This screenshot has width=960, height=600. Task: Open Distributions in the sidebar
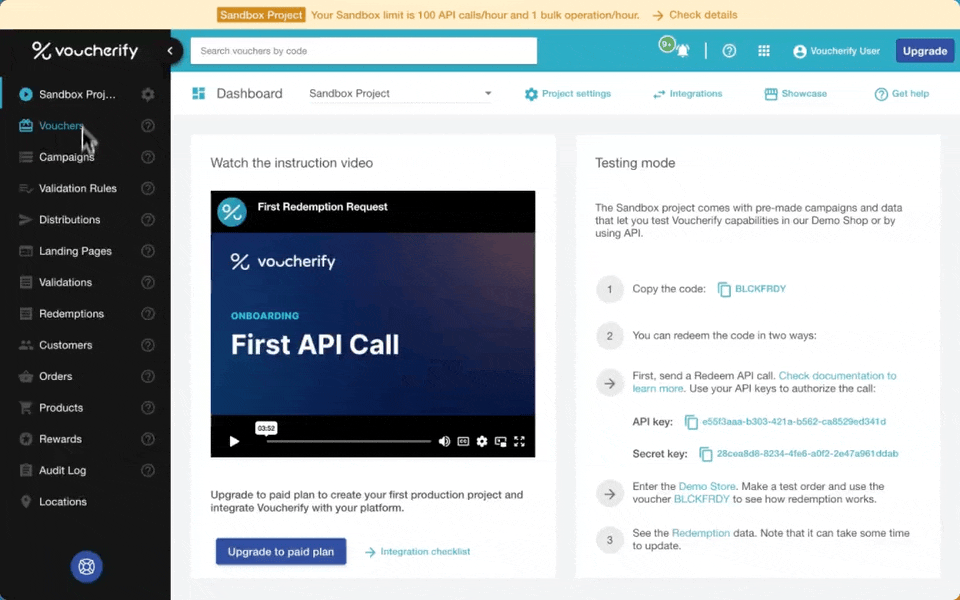click(x=70, y=220)
